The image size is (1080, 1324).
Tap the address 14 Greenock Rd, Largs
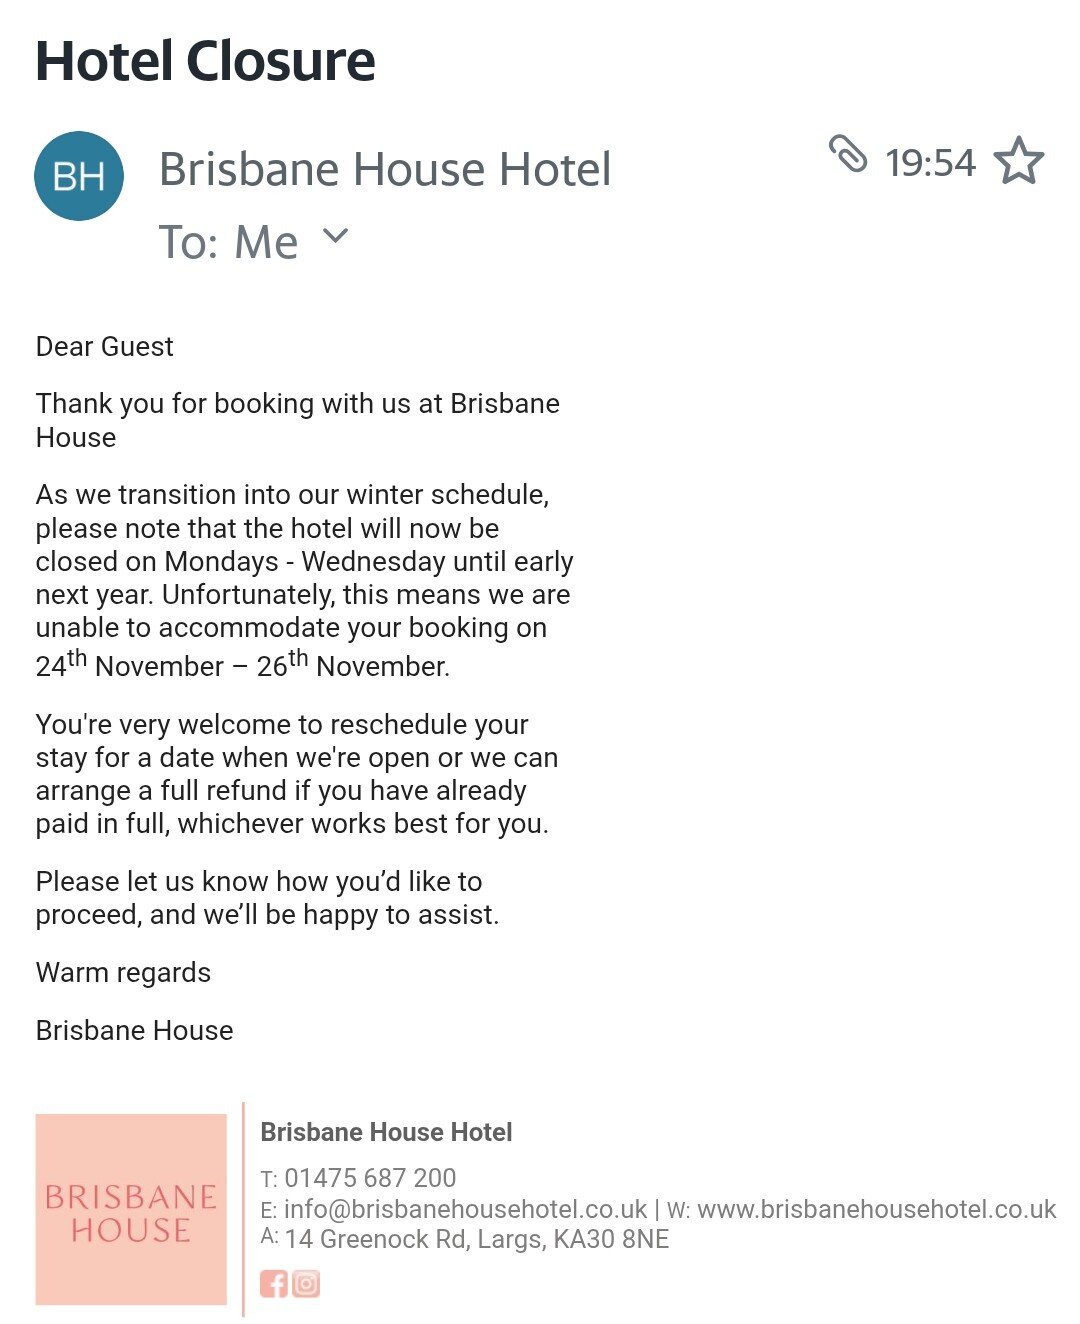click(476, 1240)
